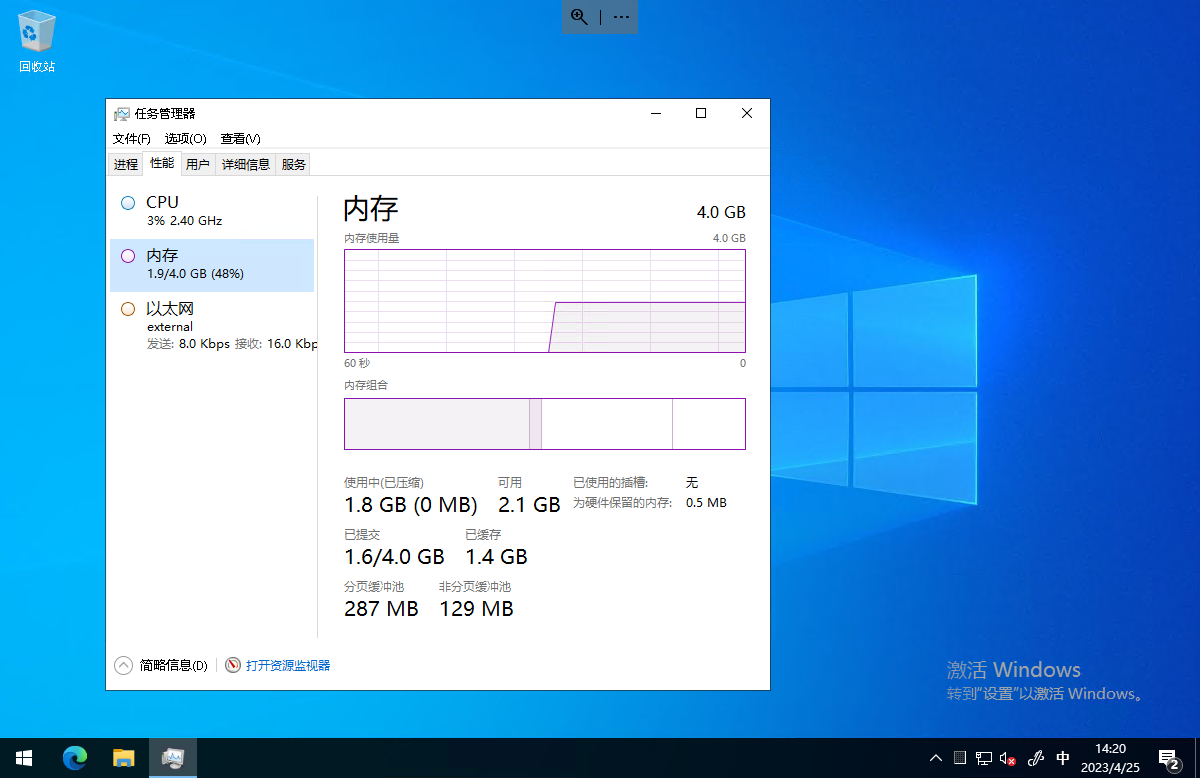Click the tray icon left of network
Viewport: 1200px width, 778px height.
960,758
